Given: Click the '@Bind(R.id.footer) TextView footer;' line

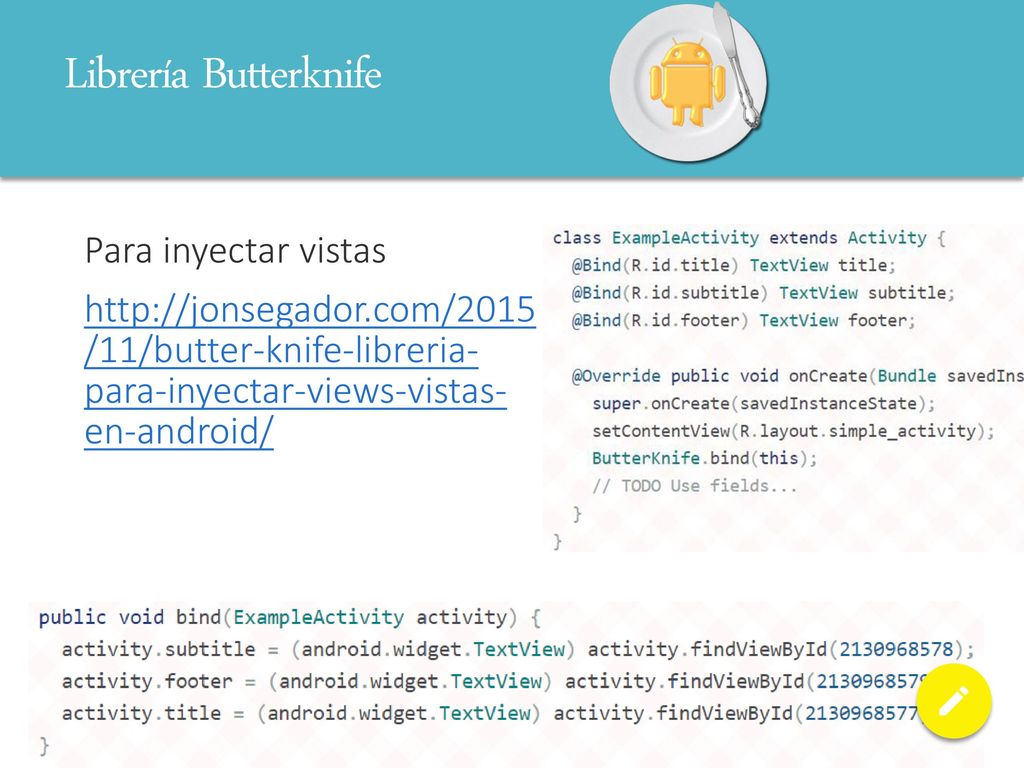Looking at the screenshot, I should click(743, 320).
